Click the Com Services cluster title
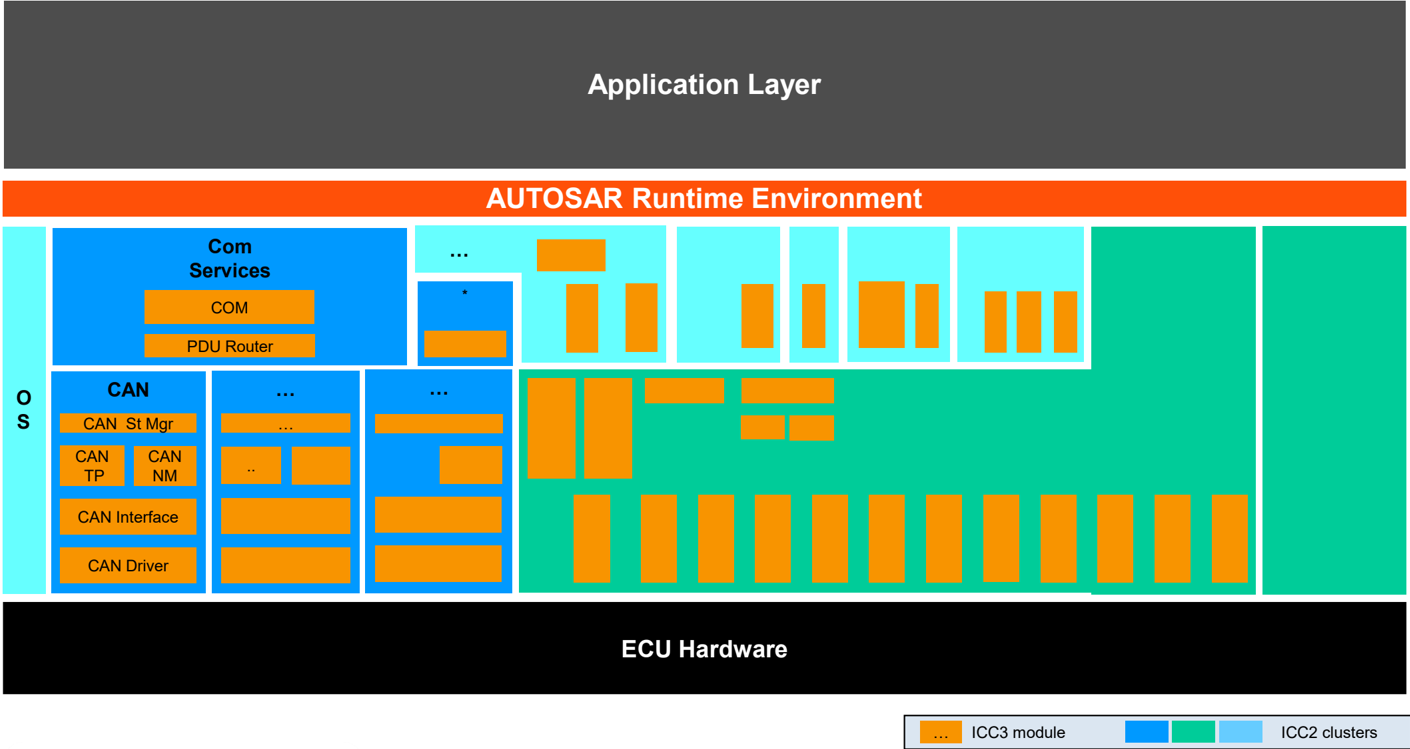 tap(230, 258)
